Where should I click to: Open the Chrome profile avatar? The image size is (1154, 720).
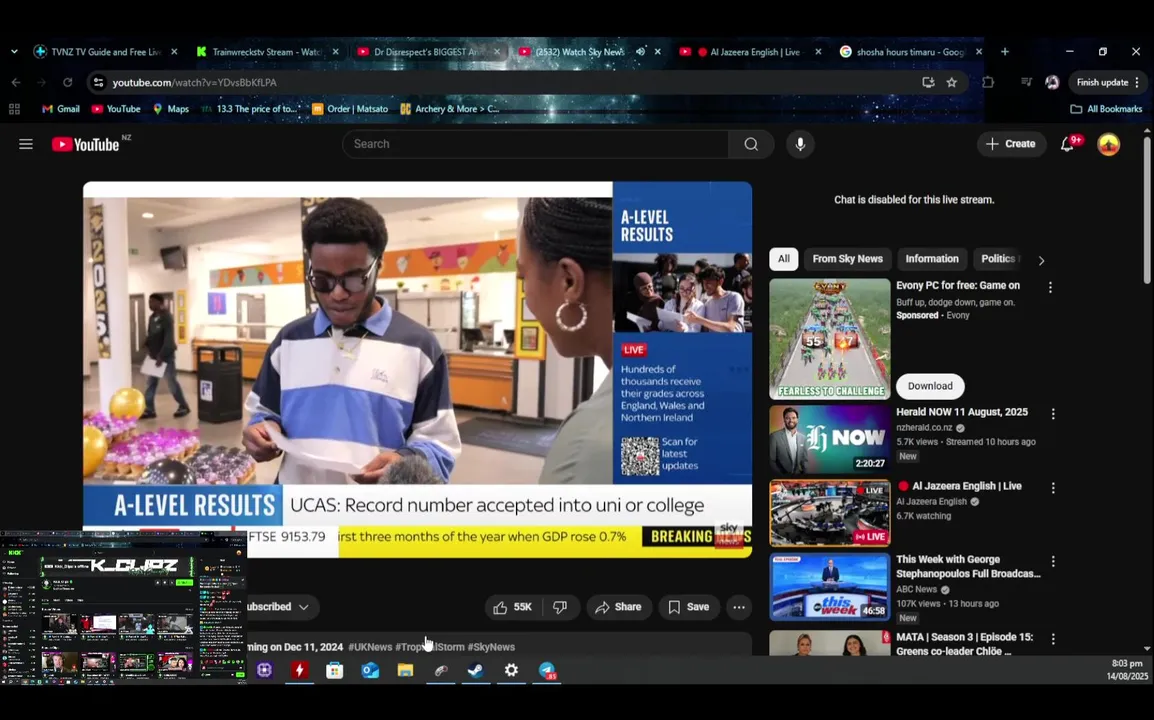(1052, 82)
